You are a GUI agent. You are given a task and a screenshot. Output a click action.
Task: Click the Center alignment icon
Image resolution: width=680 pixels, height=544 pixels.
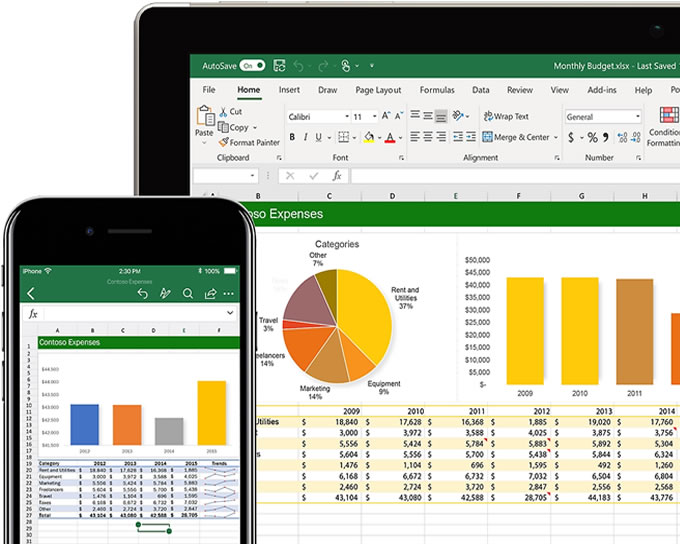pyautogui.click(x=428, y=137)
